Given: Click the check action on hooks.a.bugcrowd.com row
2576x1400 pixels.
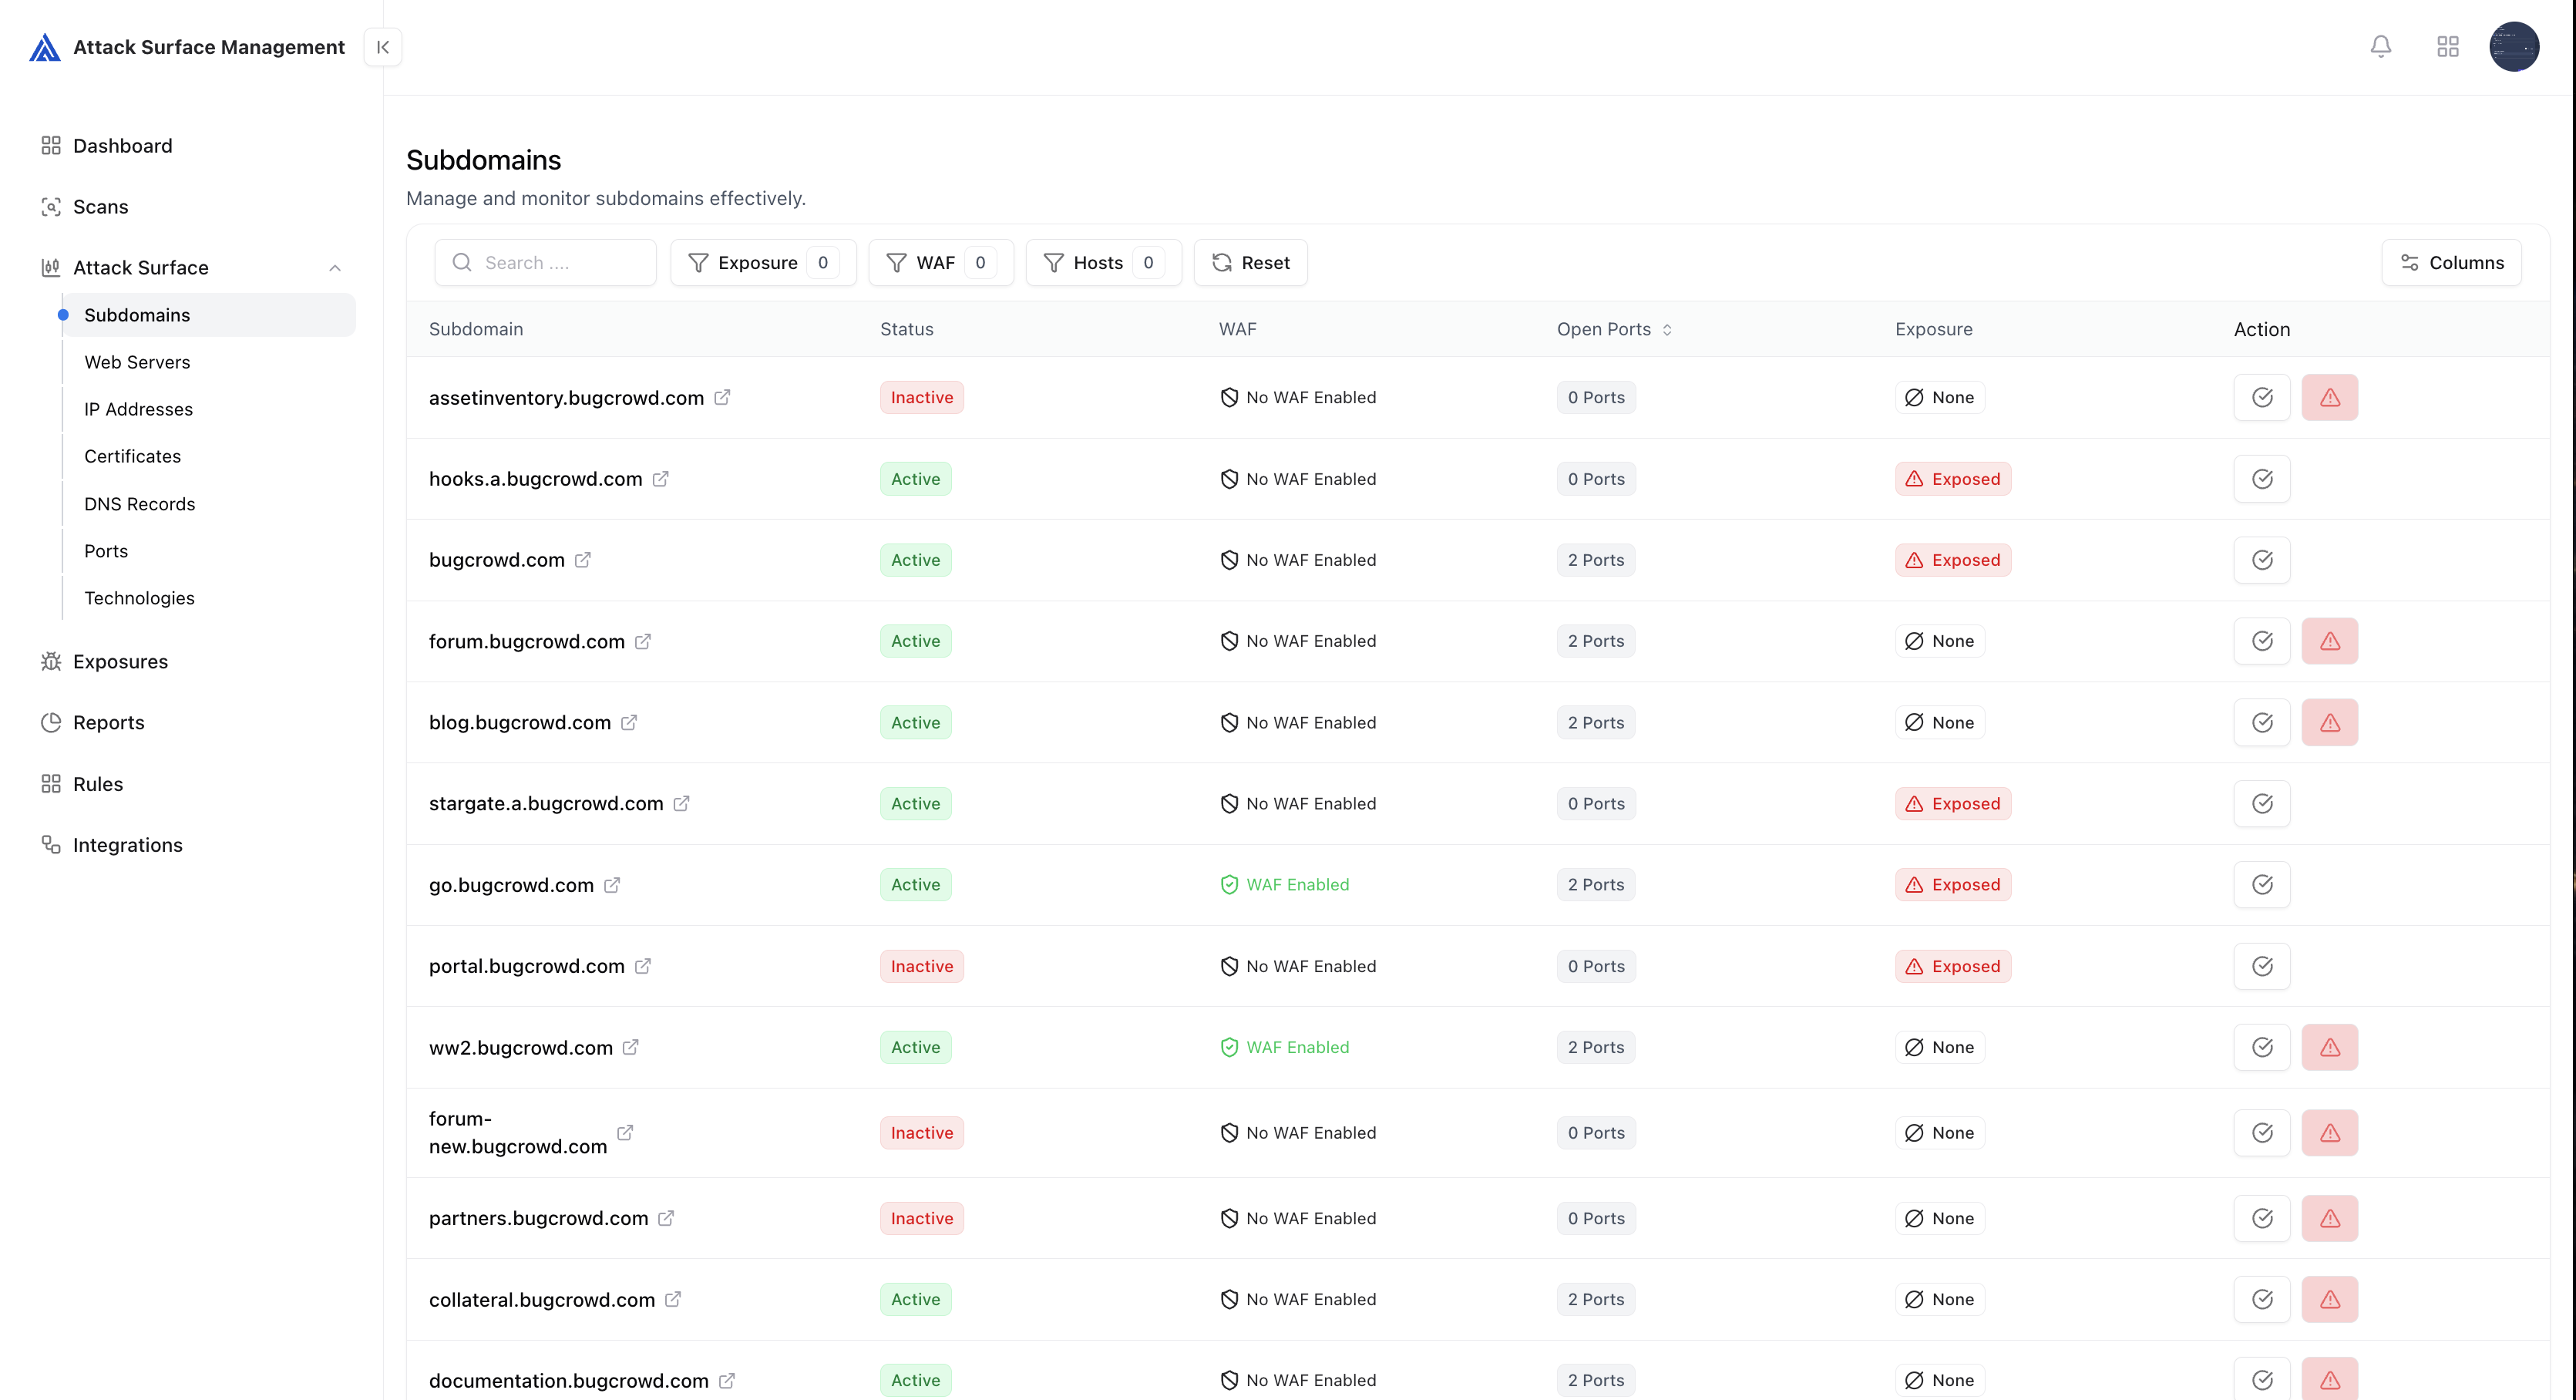Looking at the screenshot, I should click(2263, 478).
